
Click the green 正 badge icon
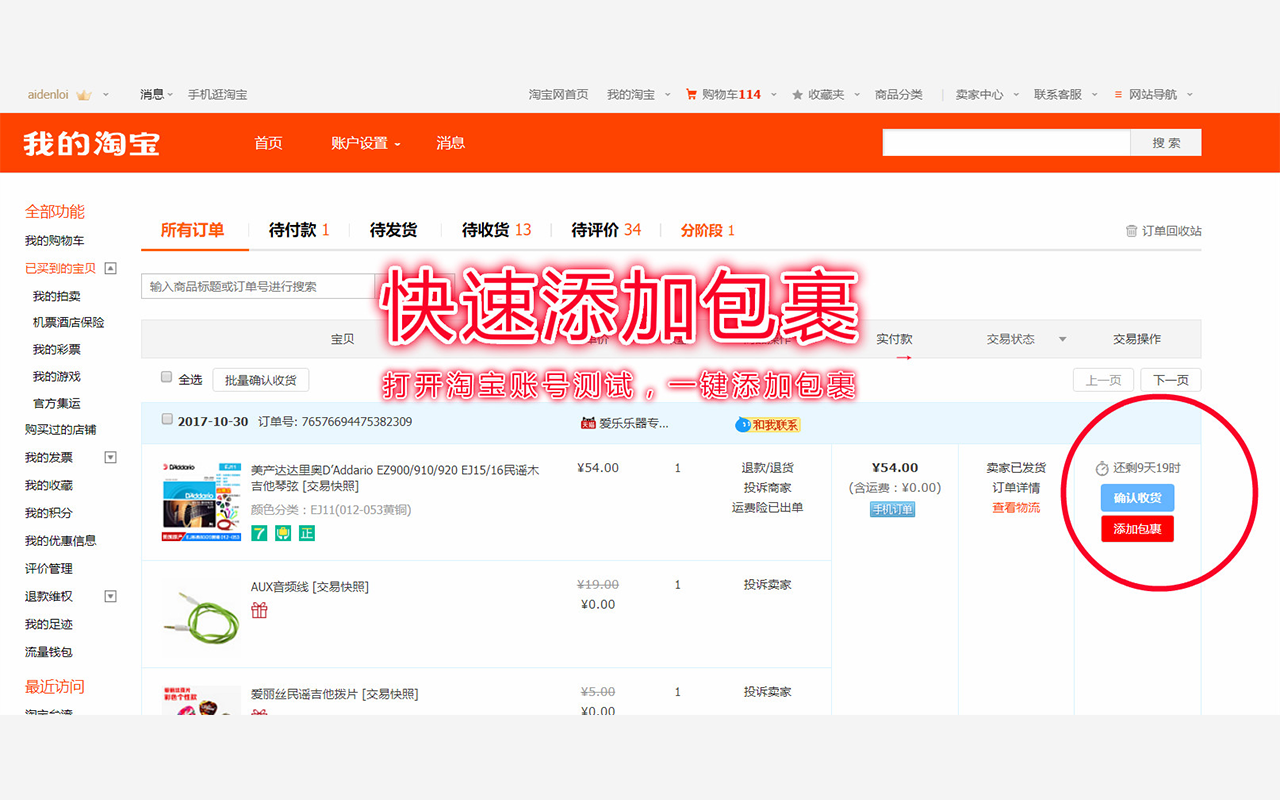click(307, 533)
